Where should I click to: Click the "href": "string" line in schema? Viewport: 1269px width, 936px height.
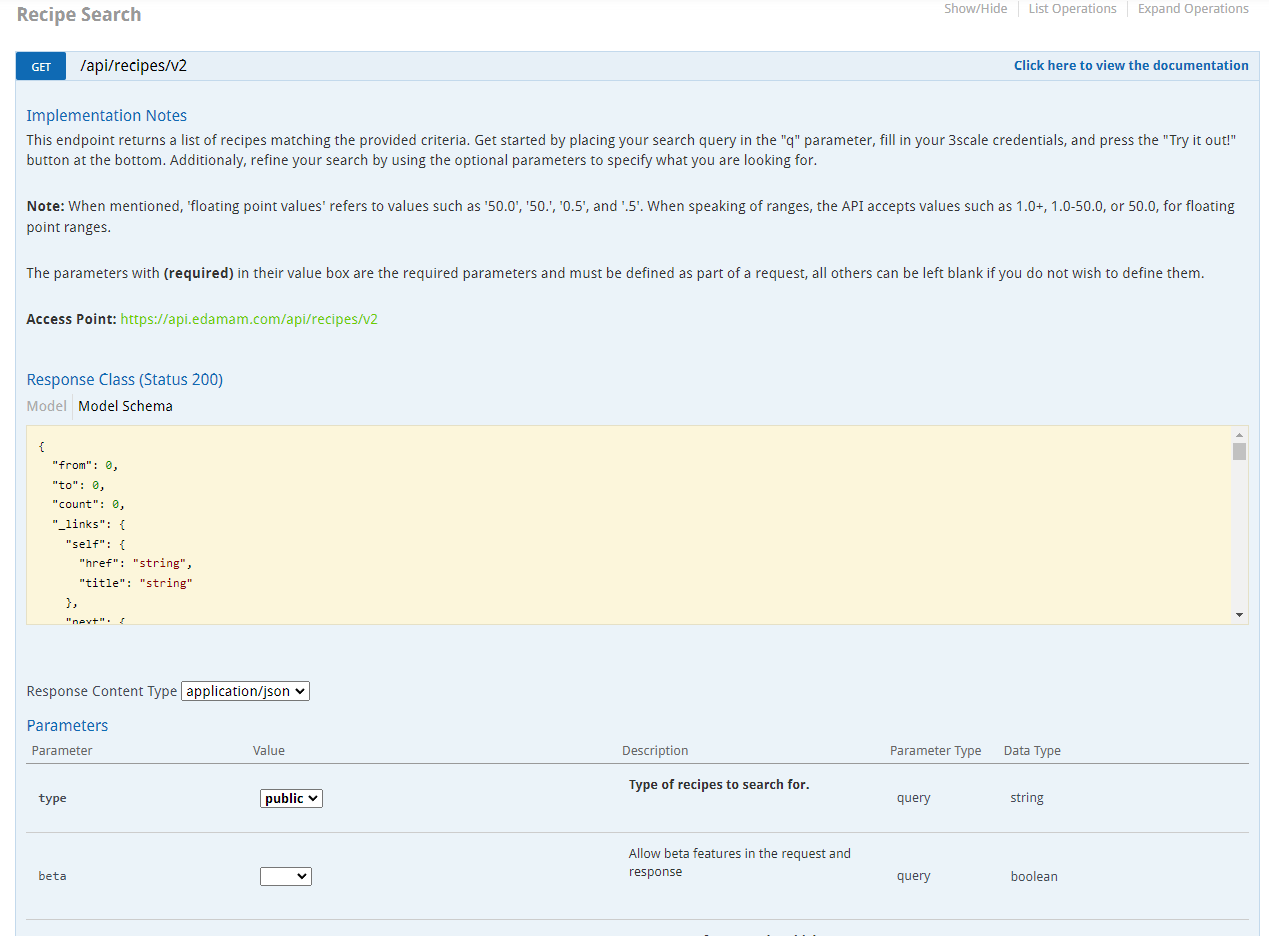coord(135,563)
